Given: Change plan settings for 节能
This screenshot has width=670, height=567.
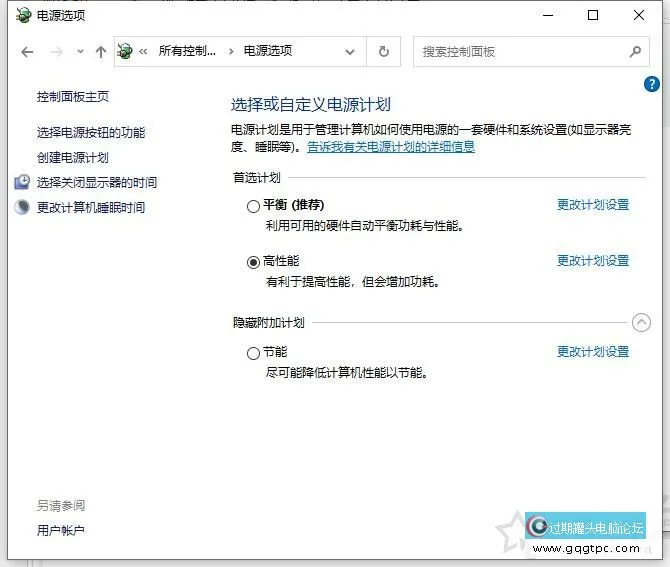Looking at the screenshot, I should [x=593, y=352].
